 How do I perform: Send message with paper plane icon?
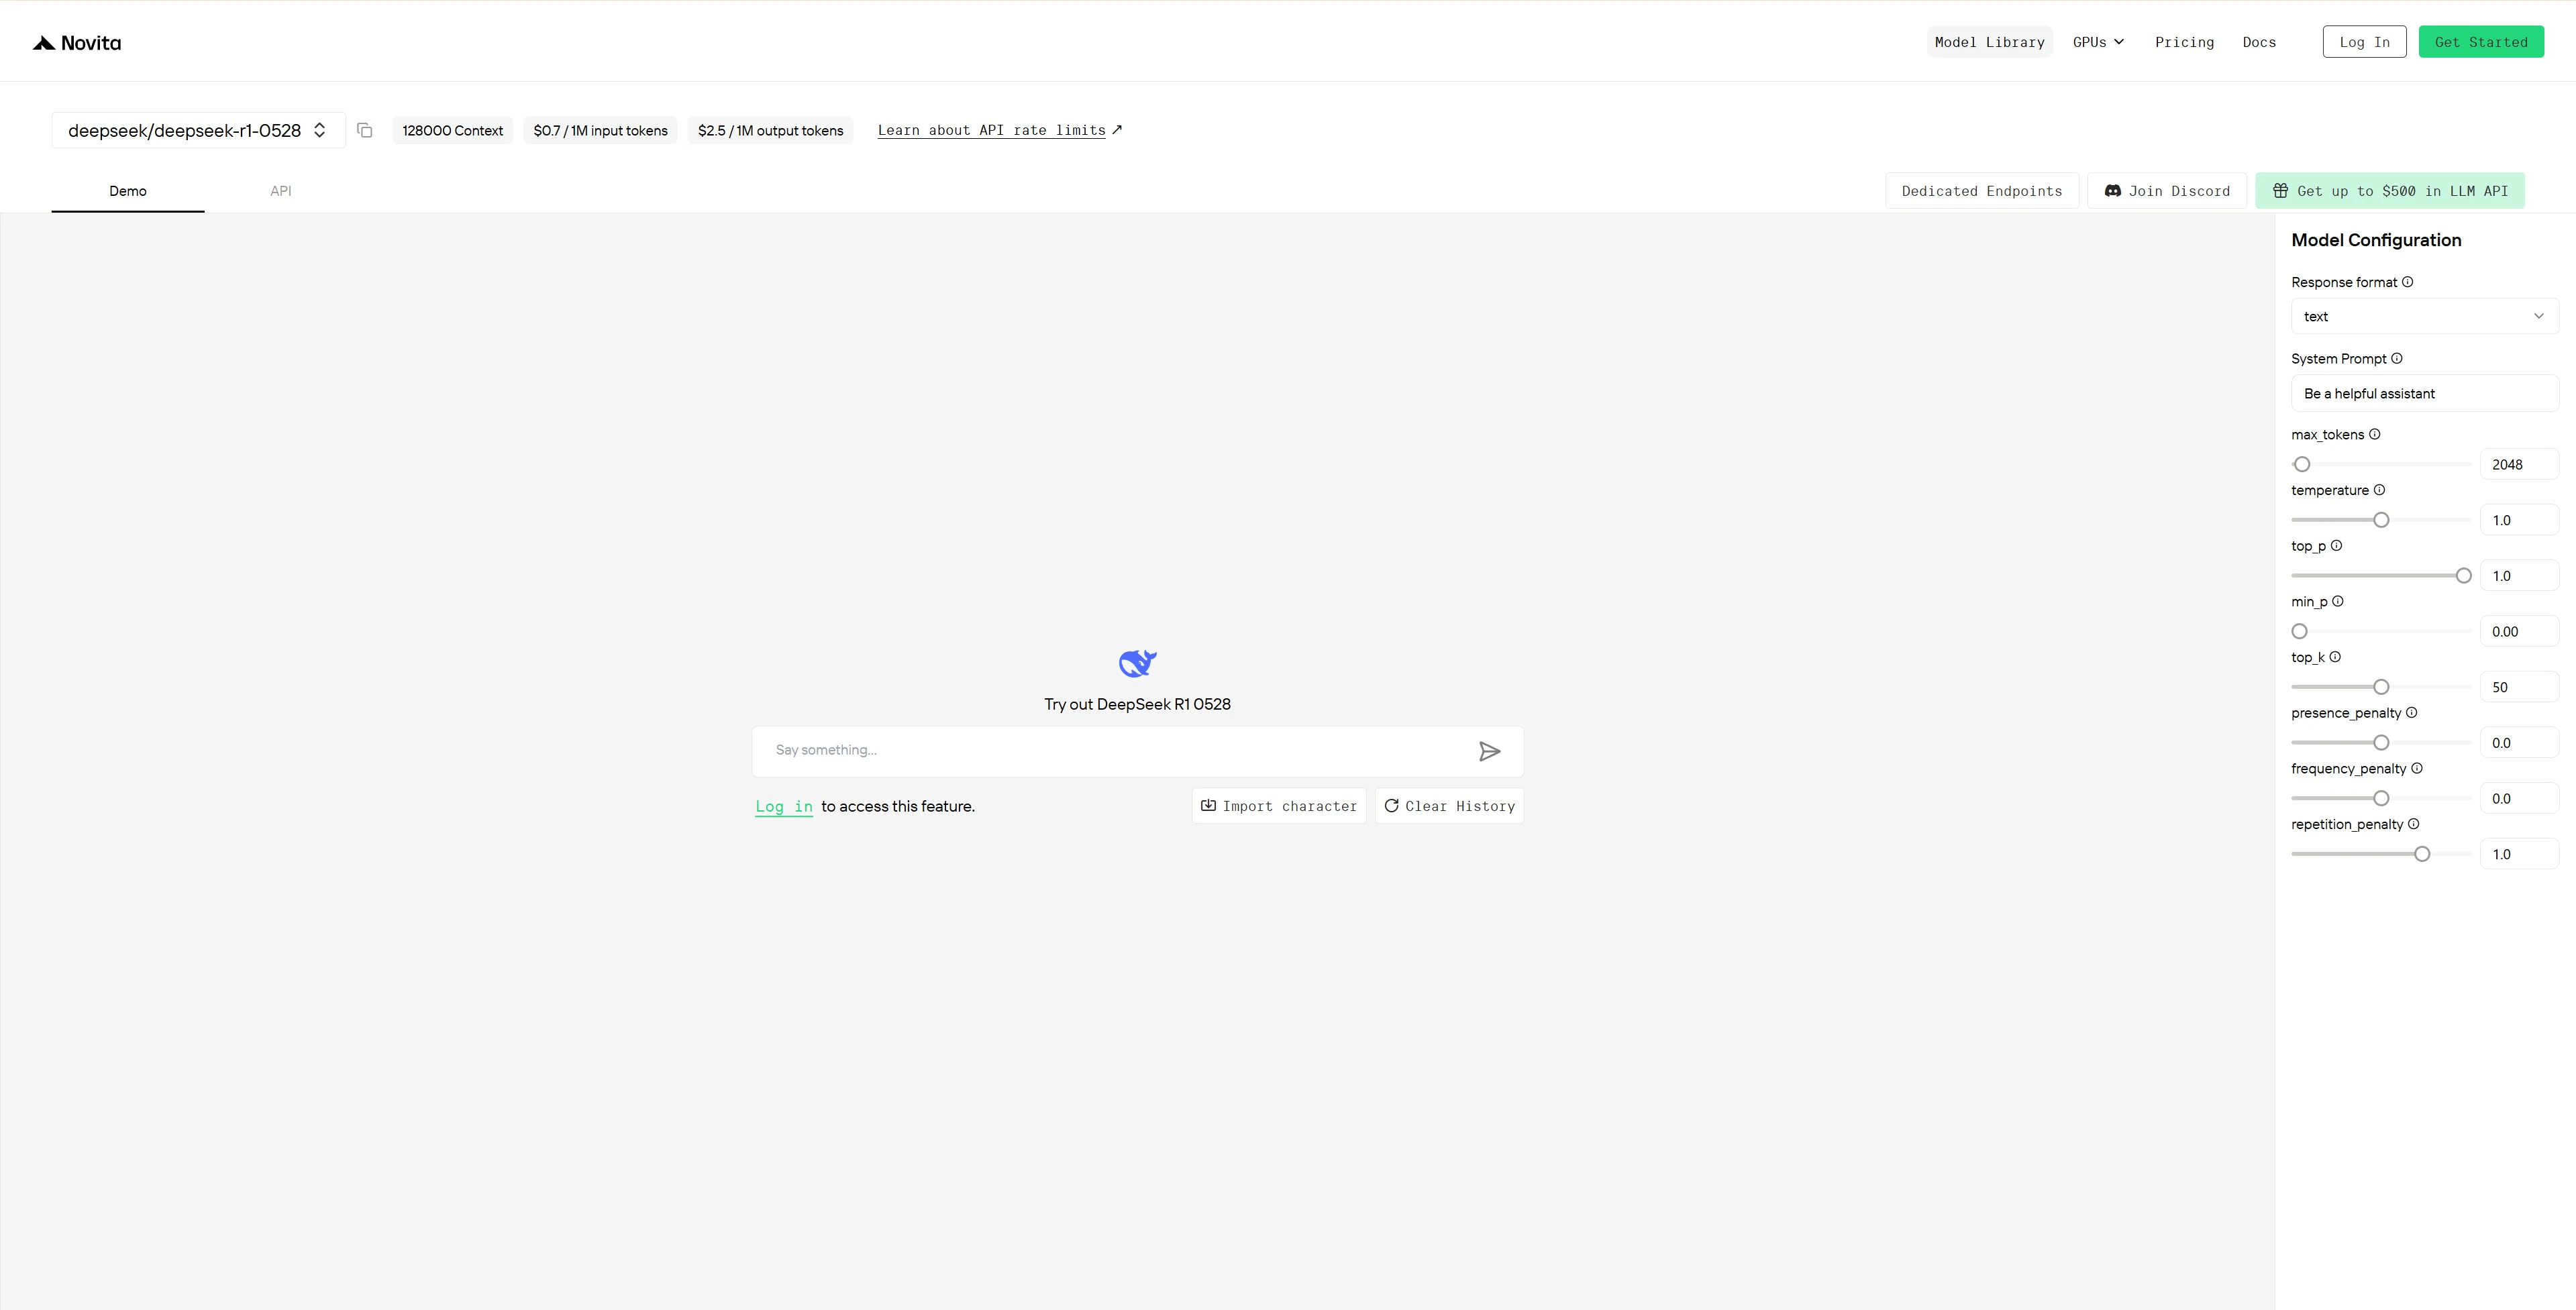pos(1489,751)
